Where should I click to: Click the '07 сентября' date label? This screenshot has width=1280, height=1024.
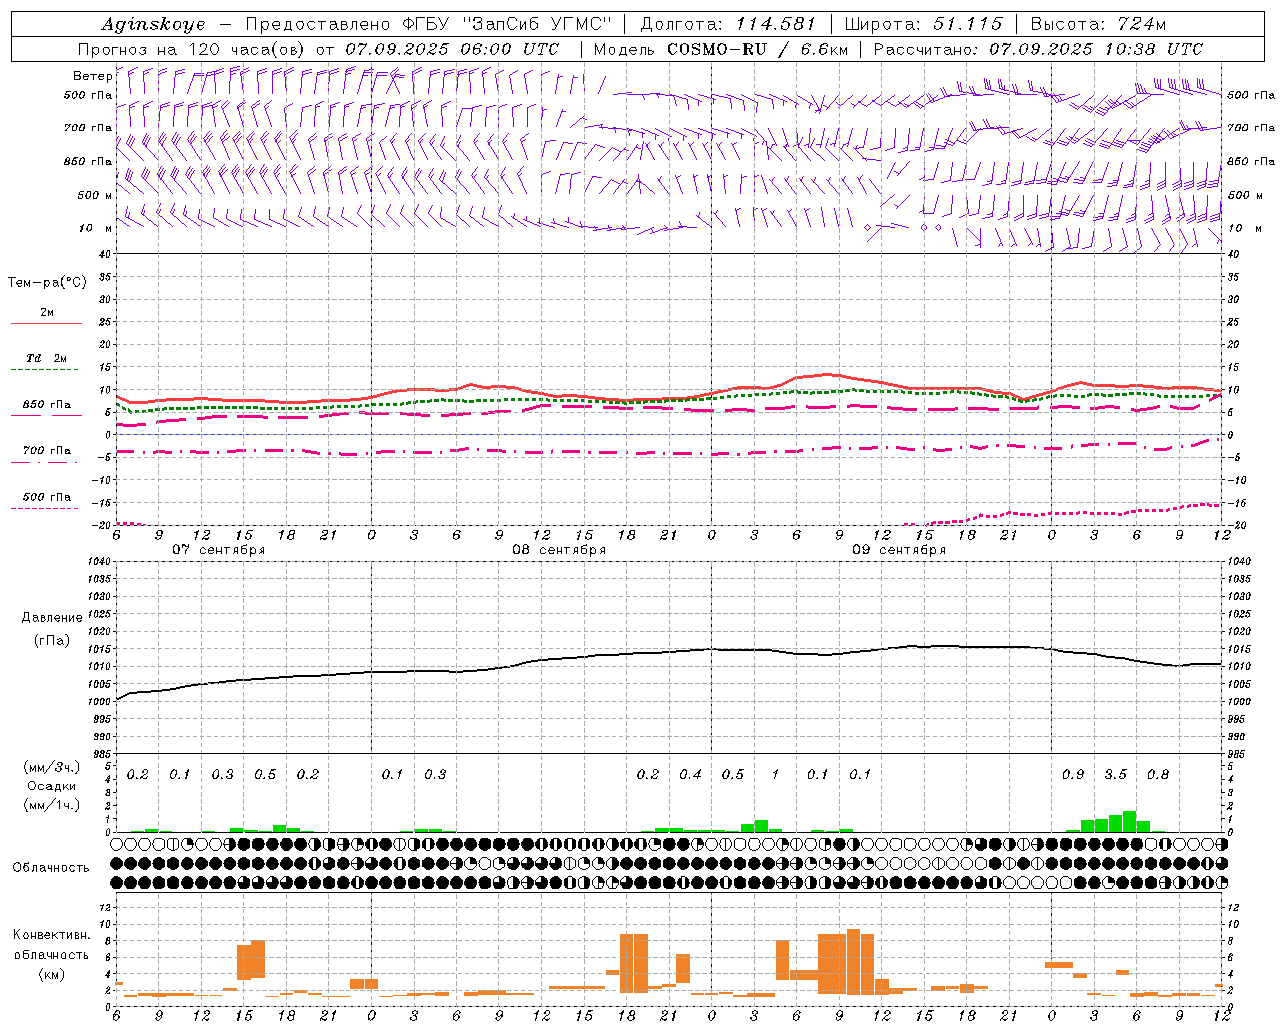[x=218, y=550]
